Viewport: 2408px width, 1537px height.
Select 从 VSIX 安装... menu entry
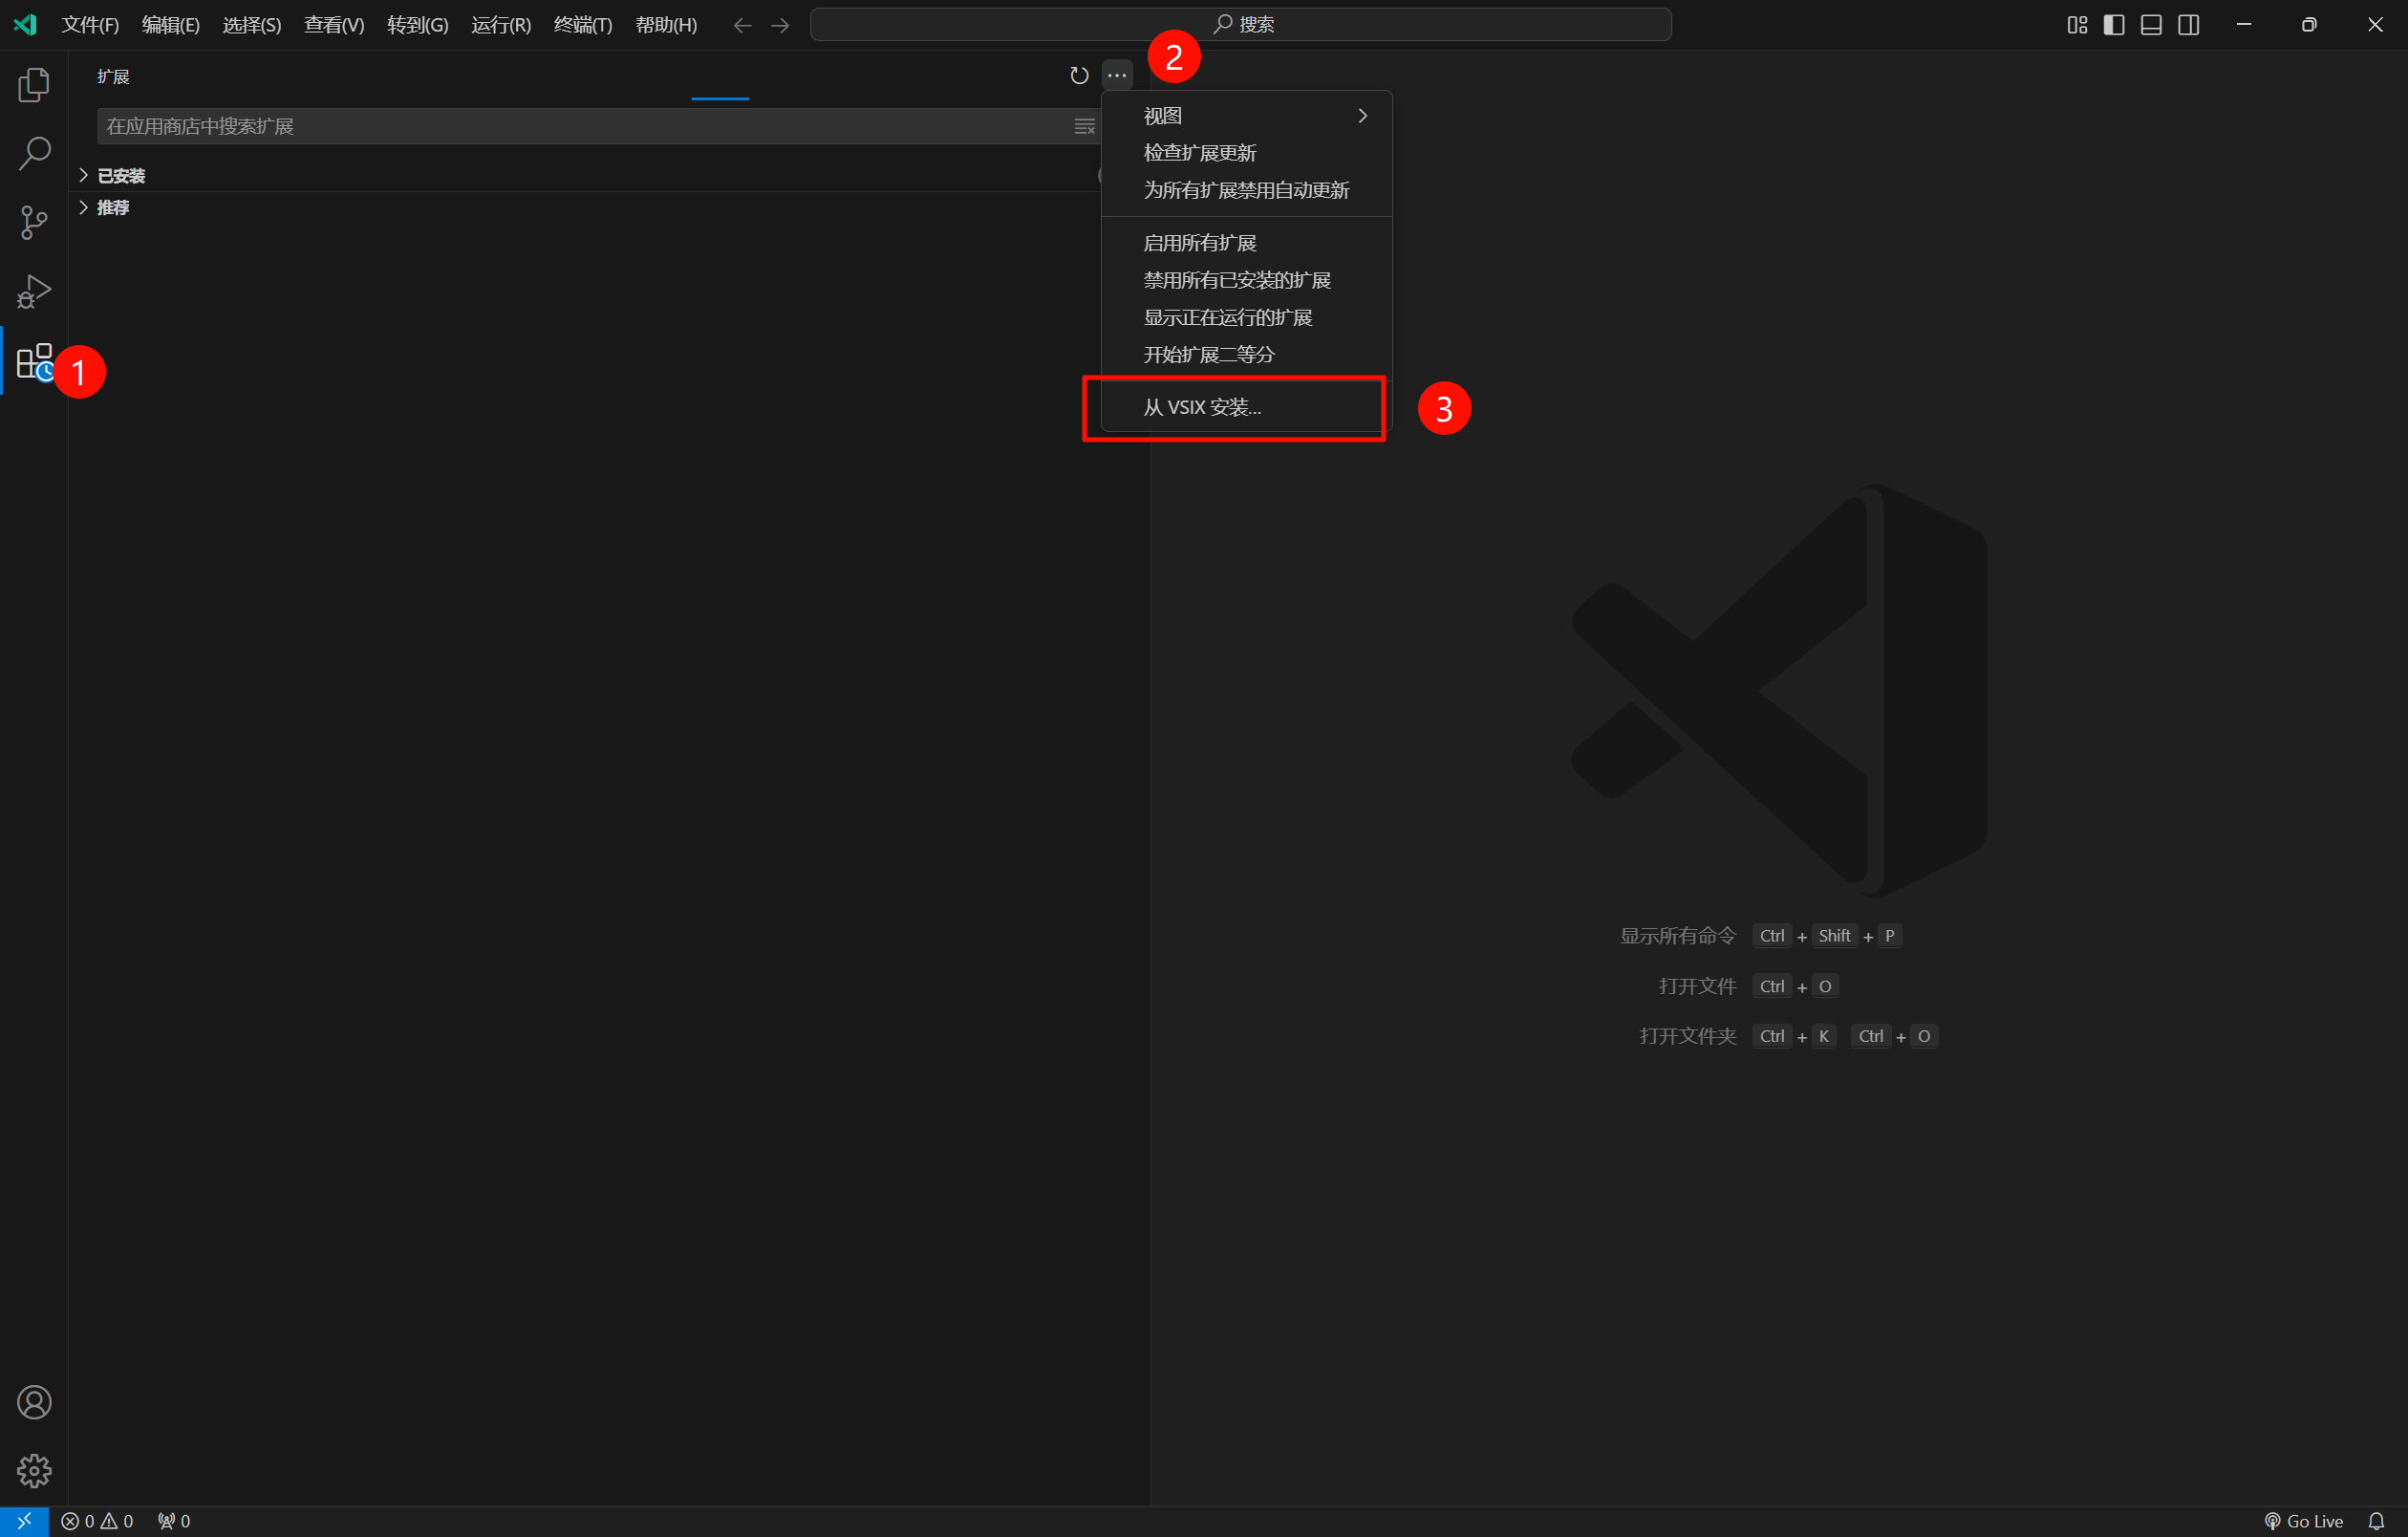1202,407
